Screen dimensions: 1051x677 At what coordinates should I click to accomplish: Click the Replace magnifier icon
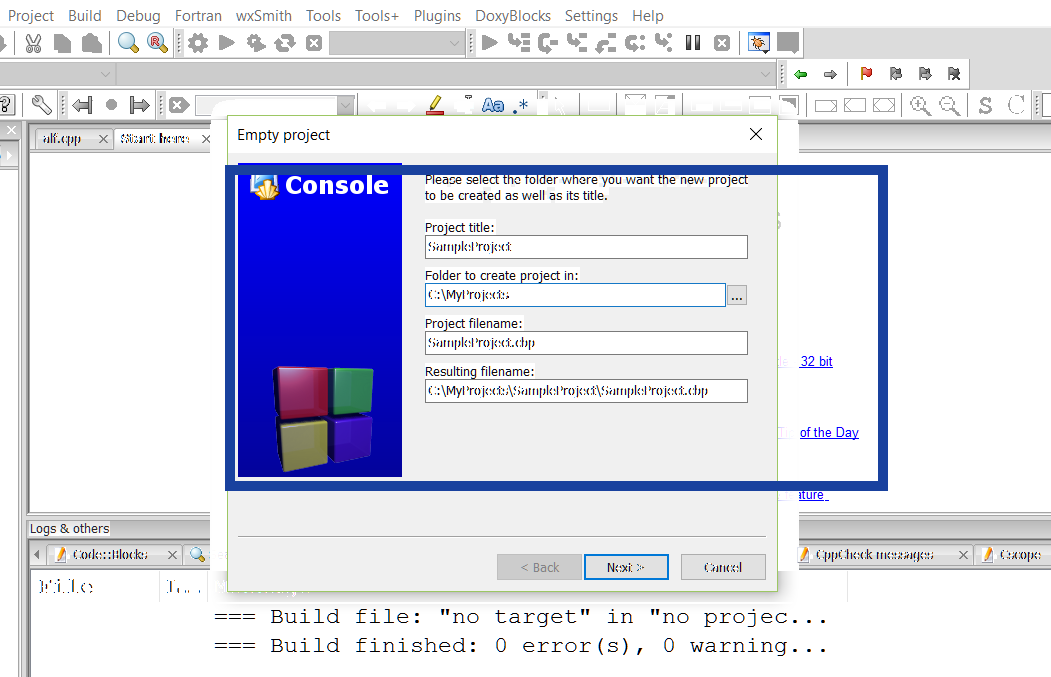(x=157, y=43)
